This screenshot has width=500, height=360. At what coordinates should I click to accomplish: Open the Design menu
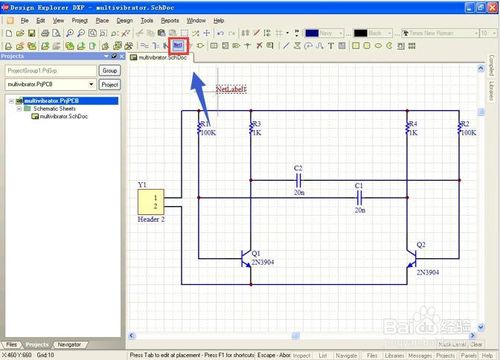click(x=125, y=21)
